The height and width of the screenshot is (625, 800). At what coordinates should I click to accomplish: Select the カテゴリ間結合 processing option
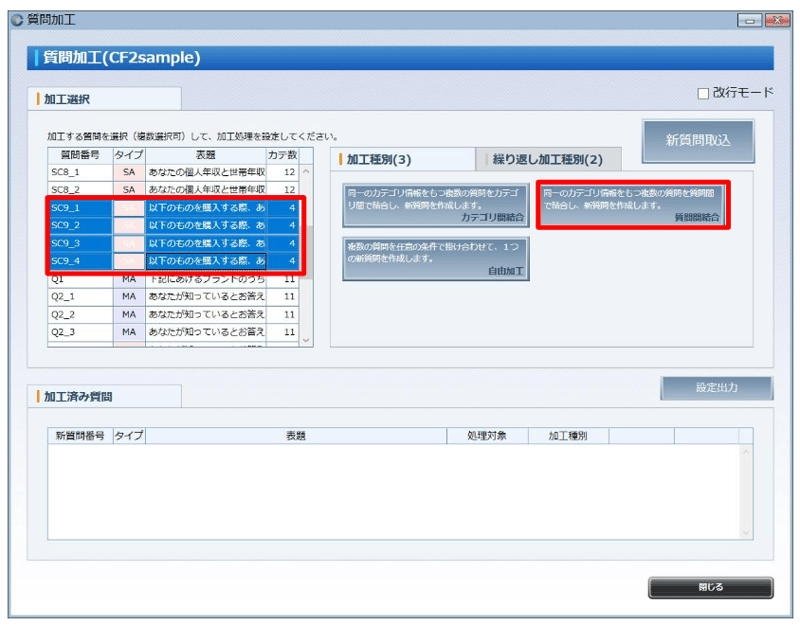tap(437, 205)
